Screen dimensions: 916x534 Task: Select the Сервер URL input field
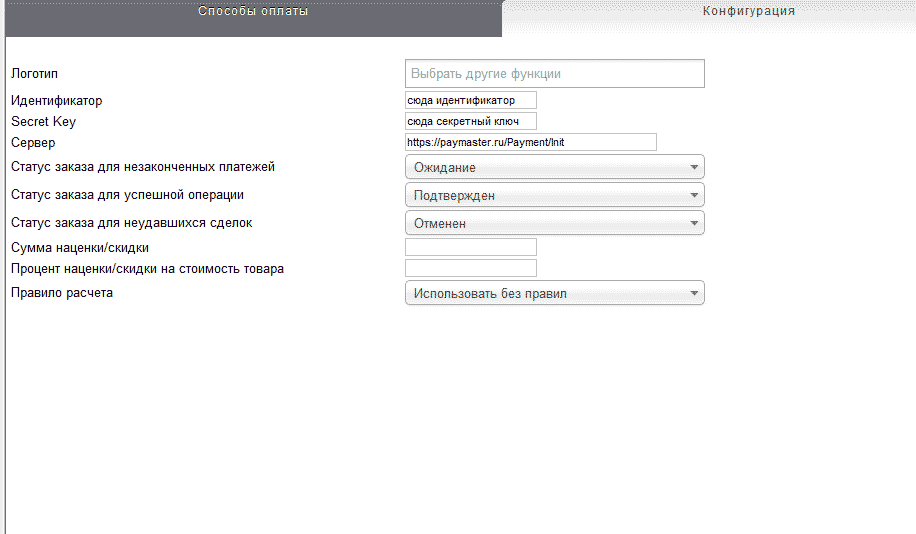click(x=530, y=142)
